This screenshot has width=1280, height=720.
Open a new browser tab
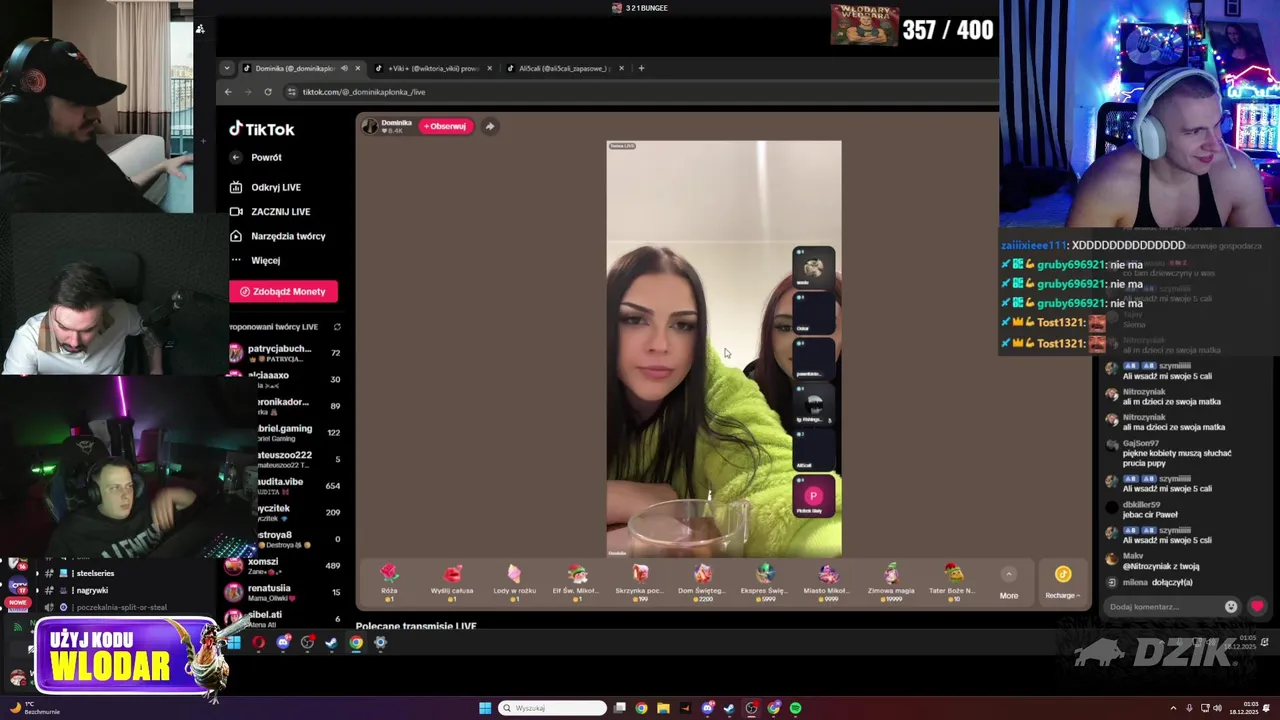coord(641,68)
